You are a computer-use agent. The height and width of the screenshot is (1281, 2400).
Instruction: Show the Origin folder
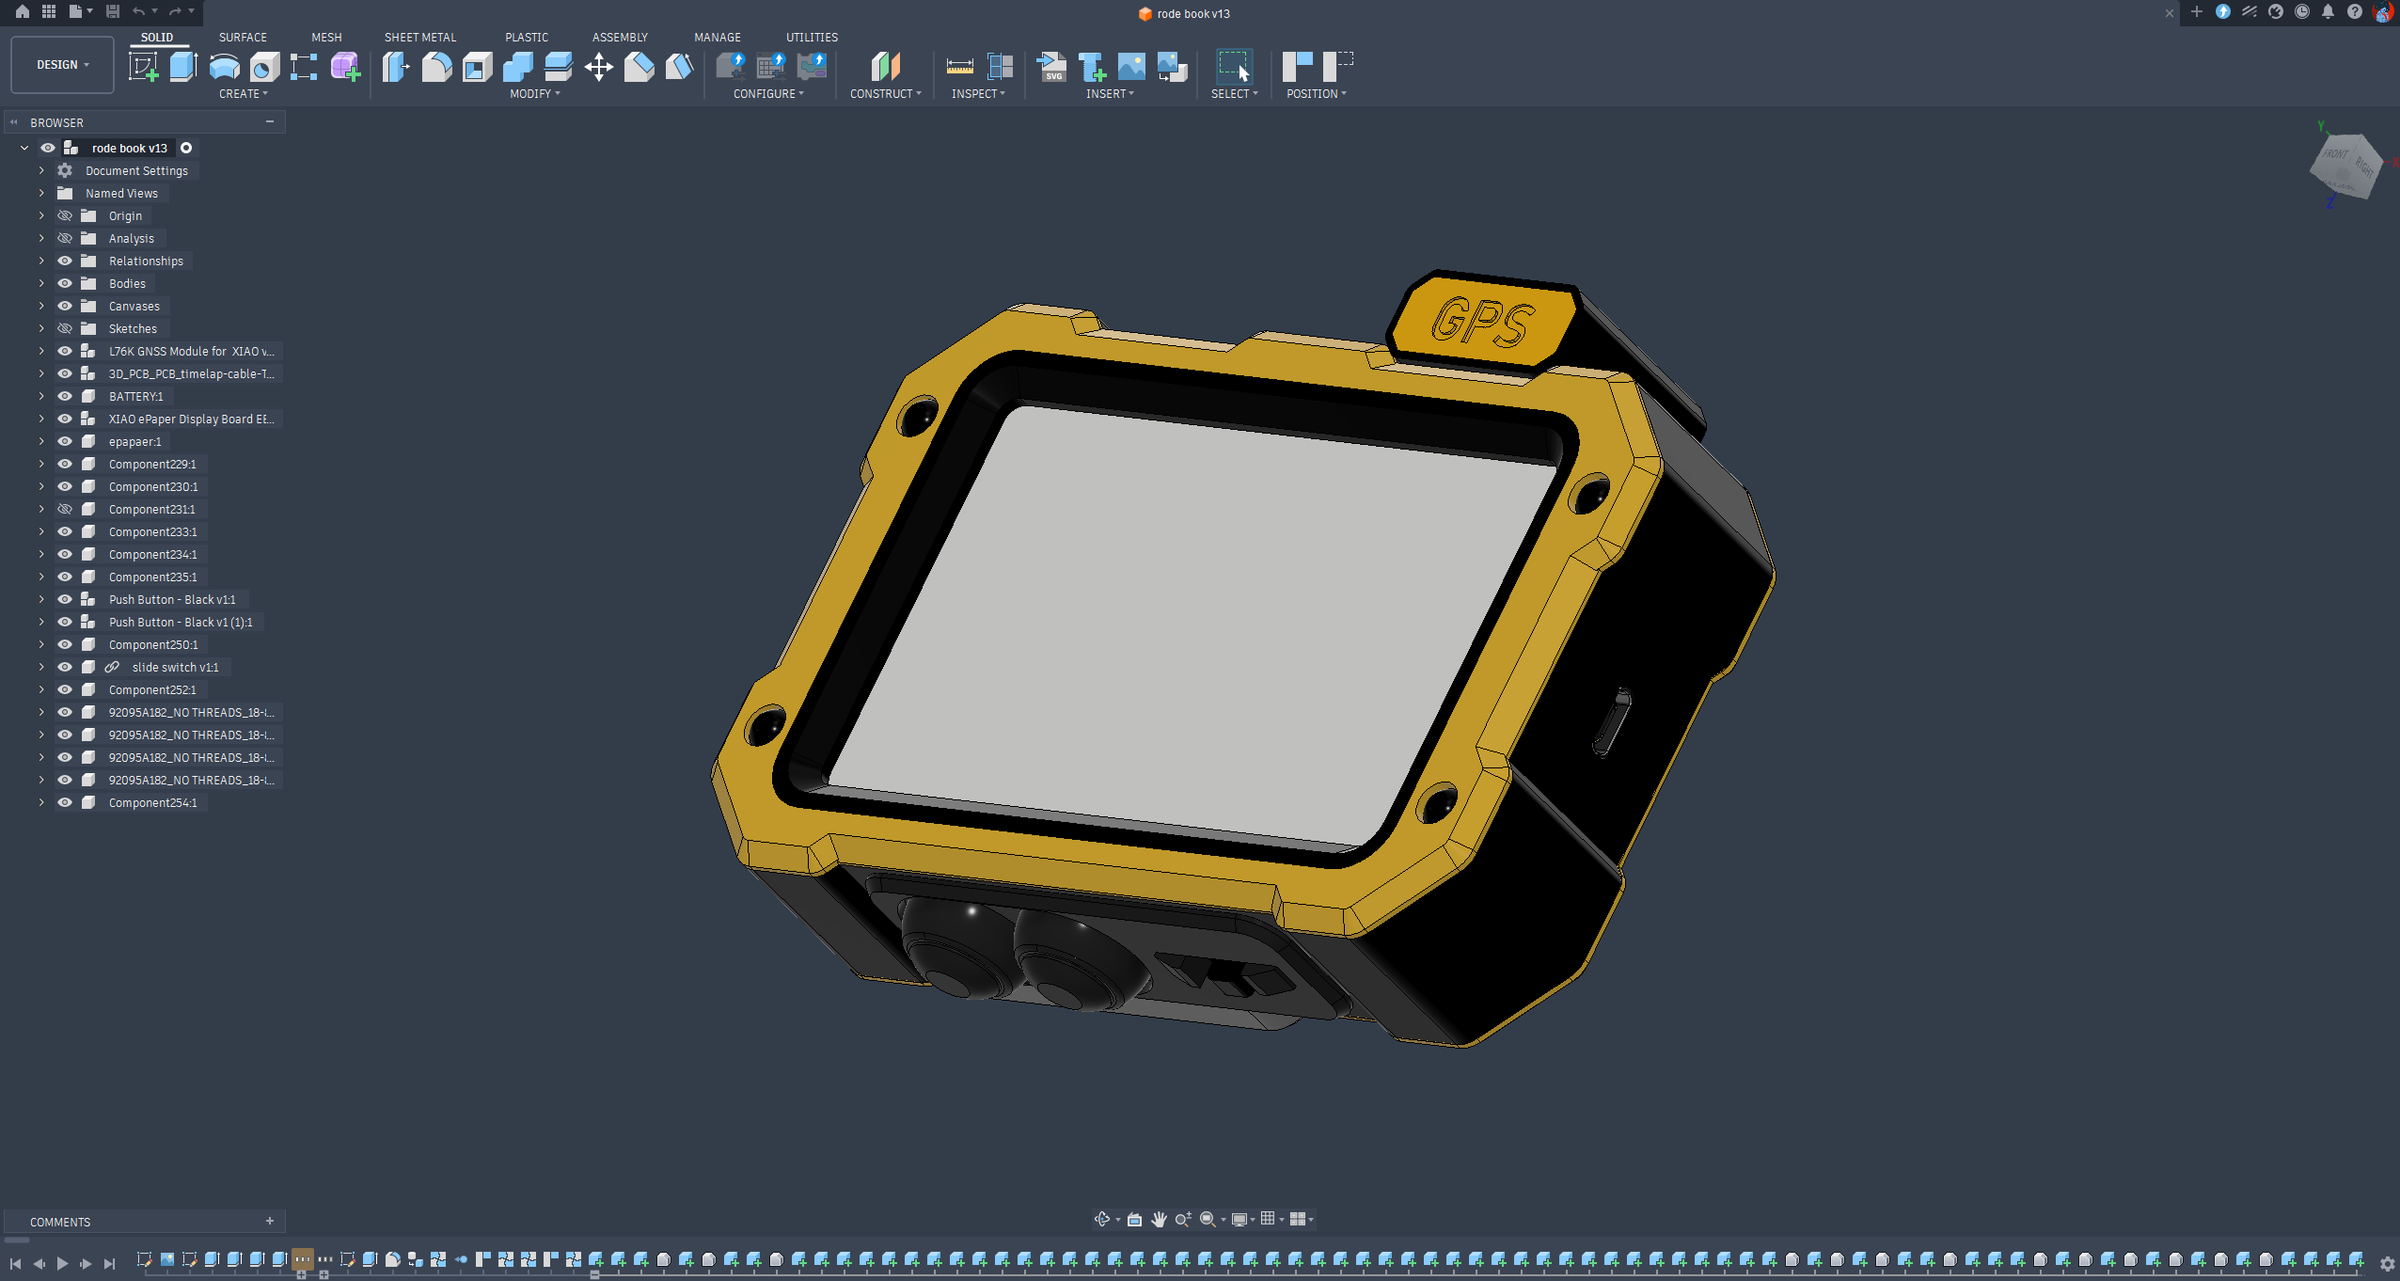[x=65, y=216]
